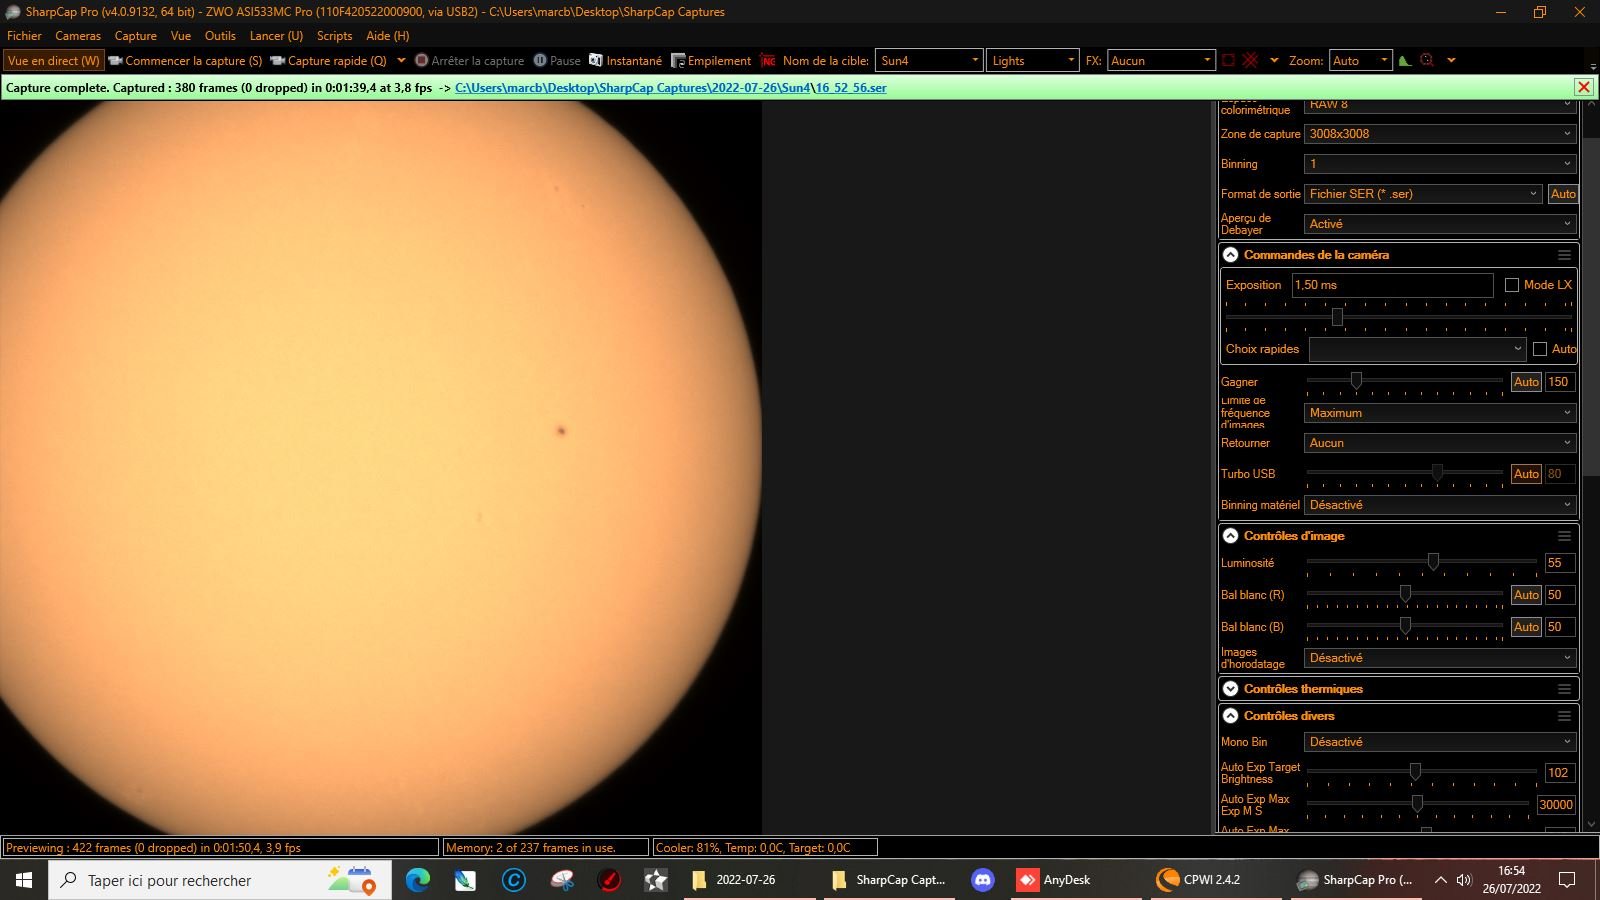Open the Contrôles d'image panel options menu
Viewport: 1600px width, 900px height.
pyautogui.click(x=1564, y=536)
